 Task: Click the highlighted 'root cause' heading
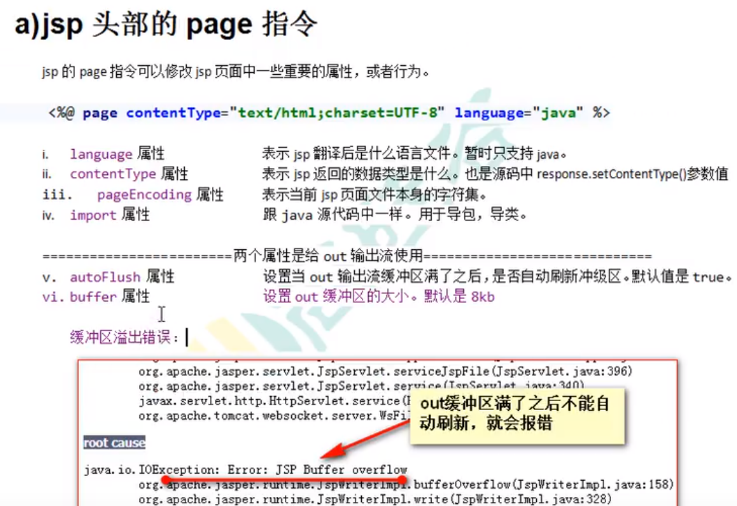point(114,443)
